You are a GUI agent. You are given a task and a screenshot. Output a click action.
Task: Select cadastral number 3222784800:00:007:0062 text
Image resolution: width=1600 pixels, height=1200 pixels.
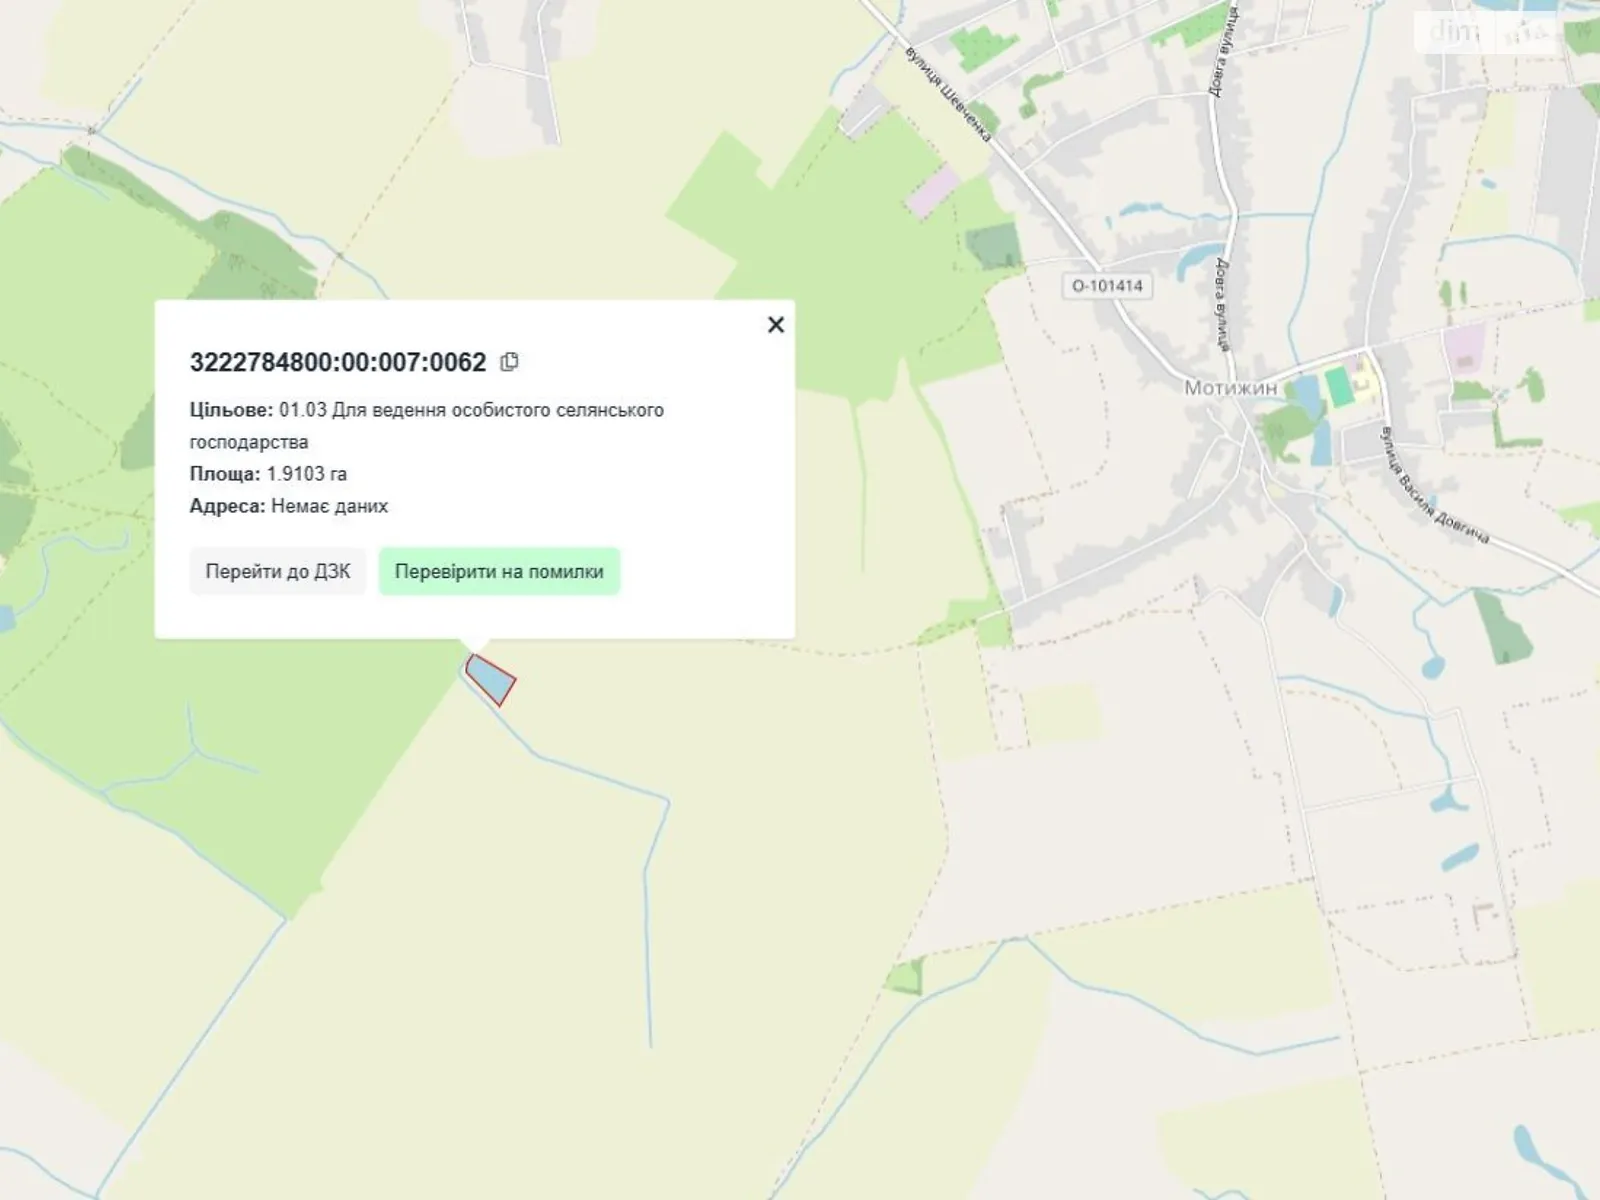[x=338, y=362]
